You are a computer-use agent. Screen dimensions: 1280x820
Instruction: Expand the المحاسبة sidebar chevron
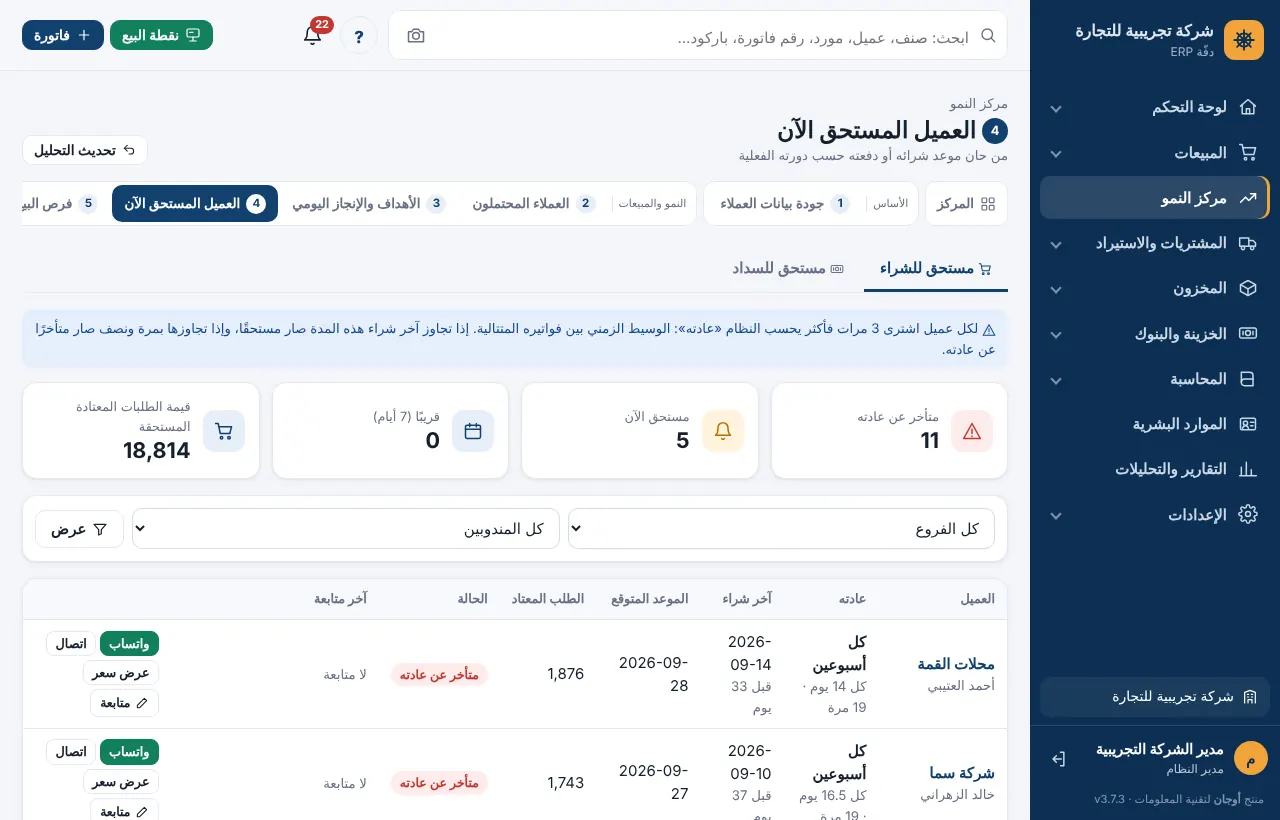[x=1056, y=379]
